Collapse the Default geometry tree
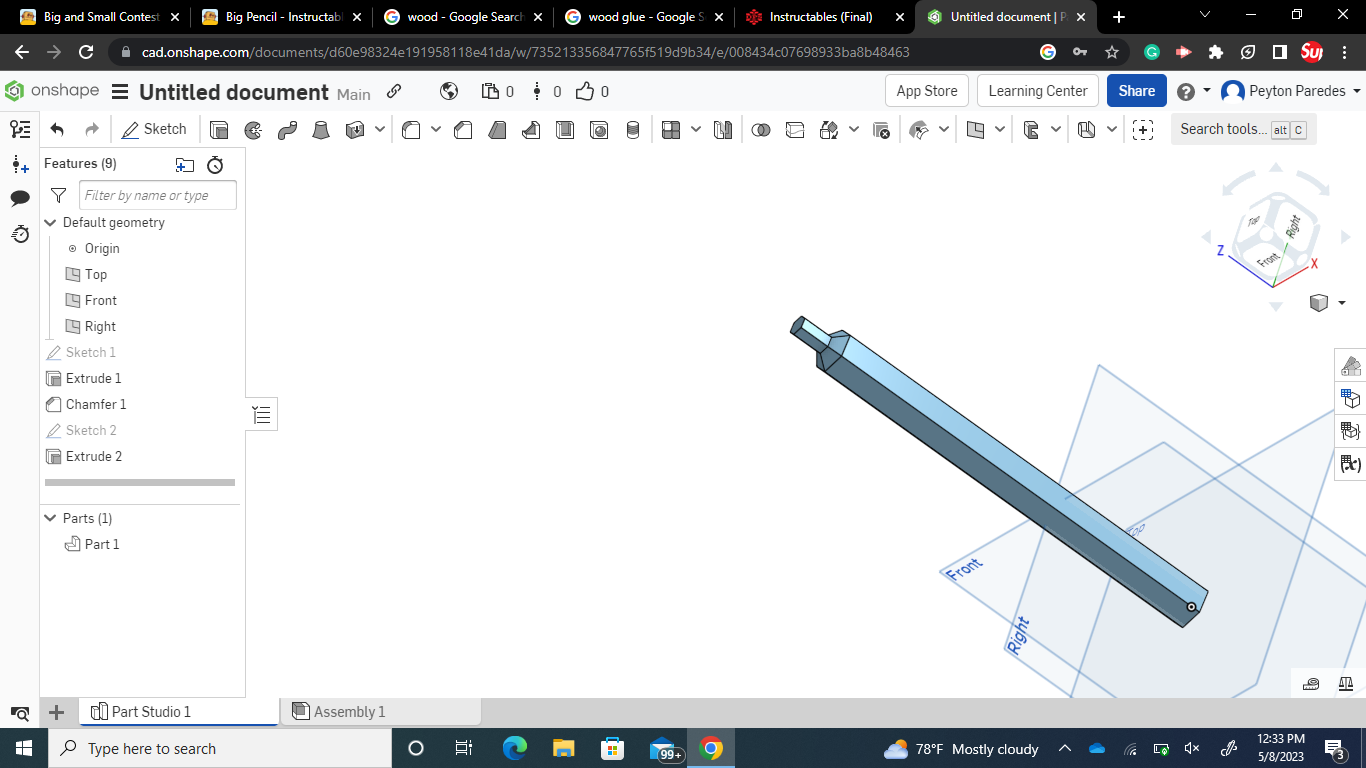The height and width of the screenshot is (768, 1366). pos(51,222)
